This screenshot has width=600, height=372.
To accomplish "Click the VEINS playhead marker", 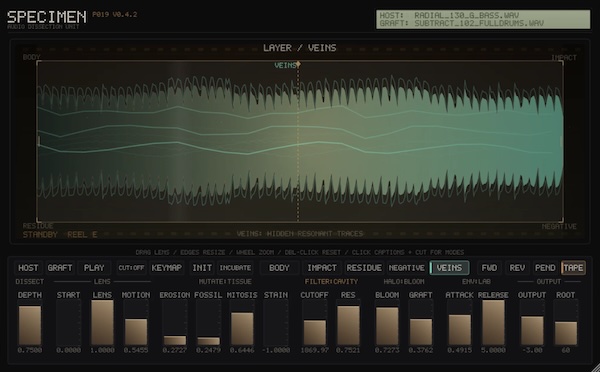I will (x=298, y=64).
